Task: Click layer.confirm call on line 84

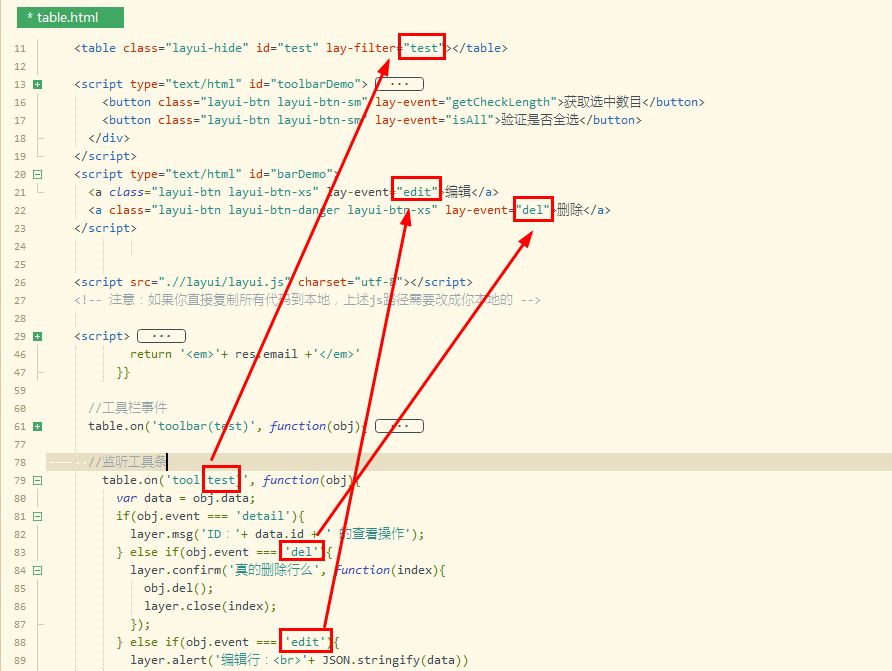Action: (288, 570)
